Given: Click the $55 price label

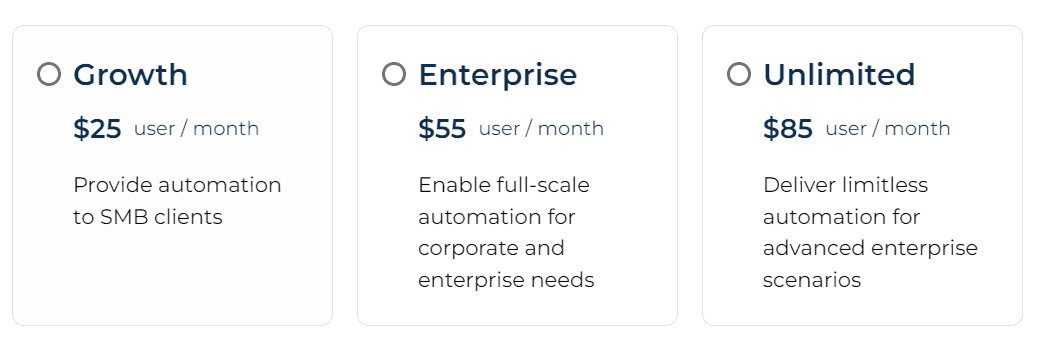Looking at the screenshot, I should click(x=442, y=128).
